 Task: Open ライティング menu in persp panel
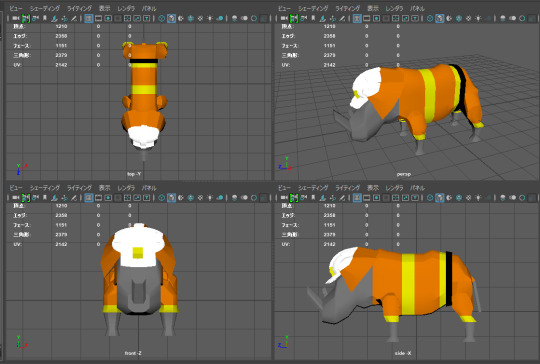(347, 8)
